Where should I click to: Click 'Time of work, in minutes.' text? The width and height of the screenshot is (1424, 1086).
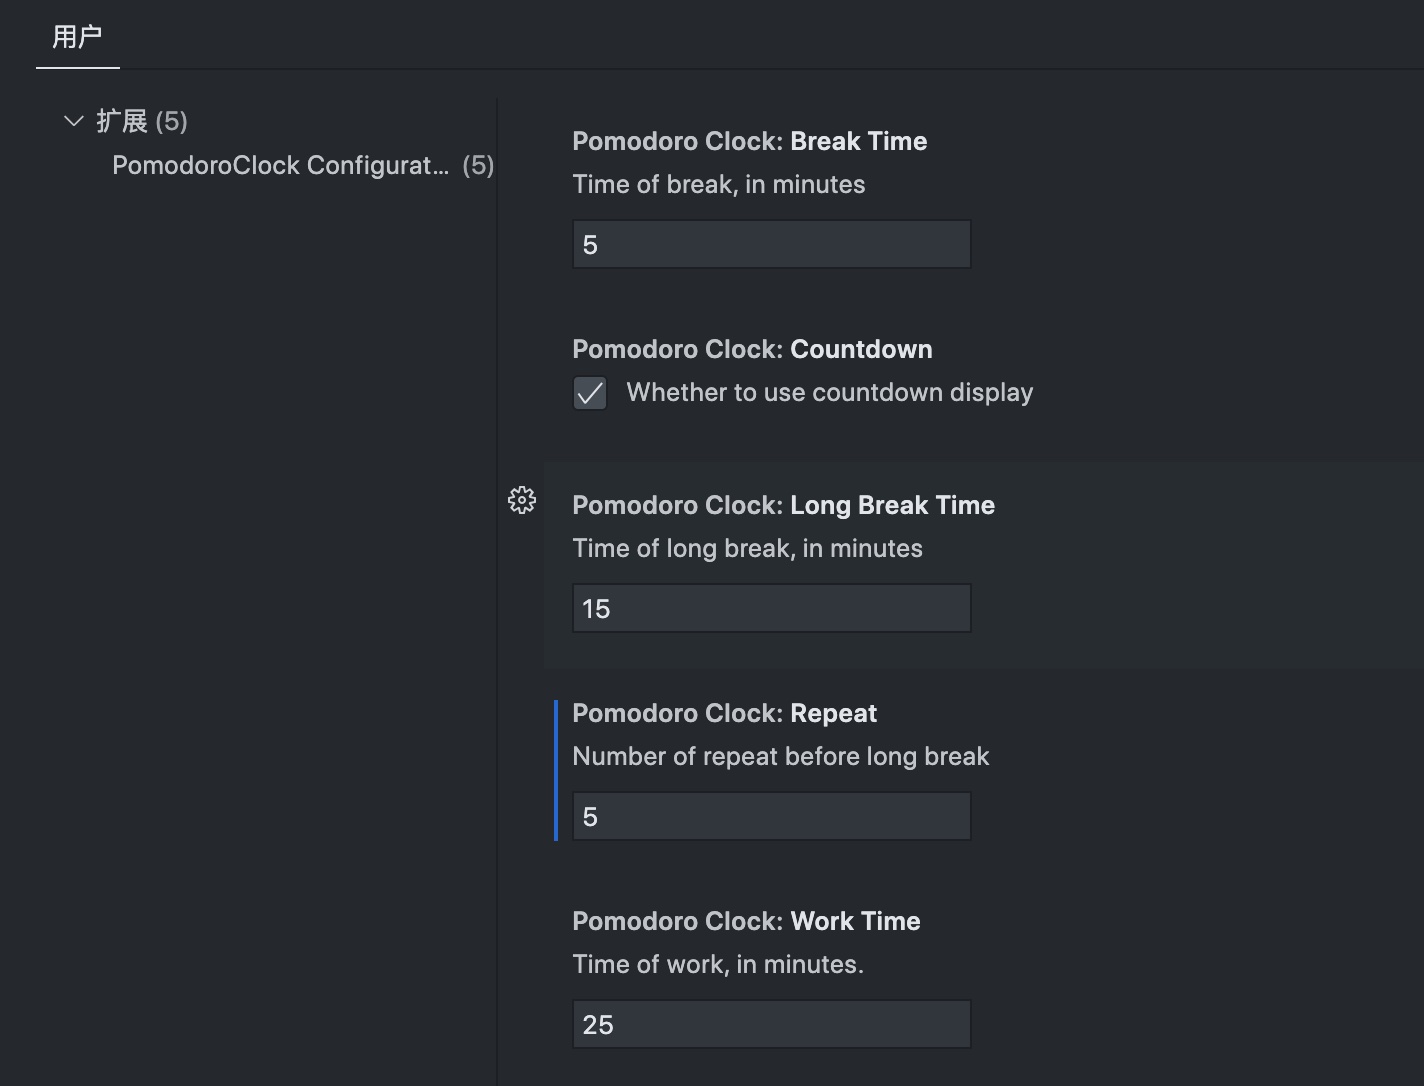point(718,964)
